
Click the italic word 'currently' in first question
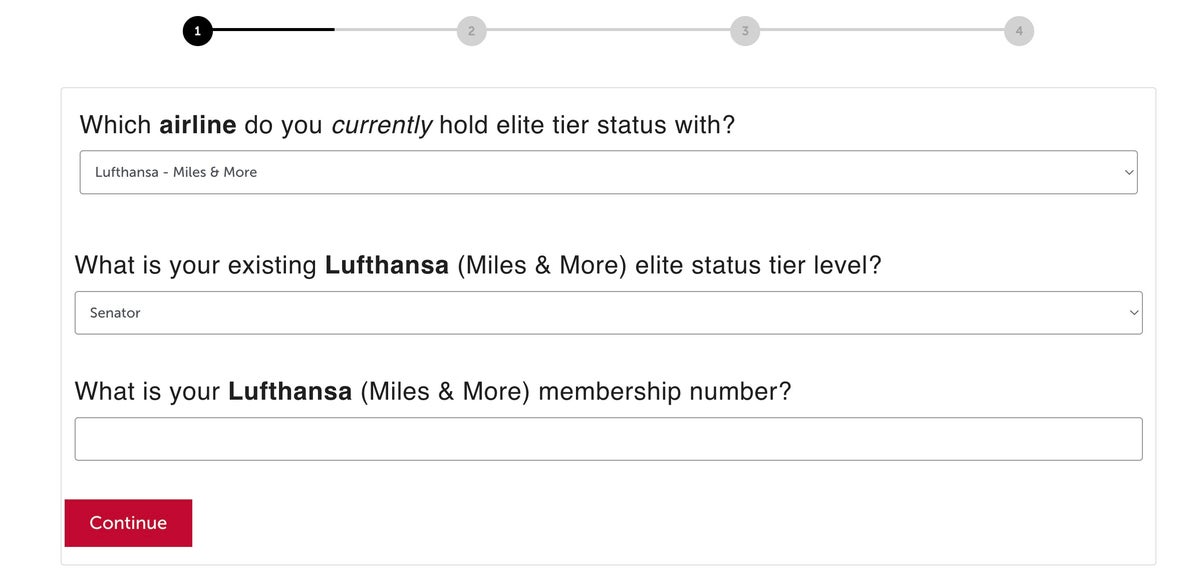click(x=381, y=125)
